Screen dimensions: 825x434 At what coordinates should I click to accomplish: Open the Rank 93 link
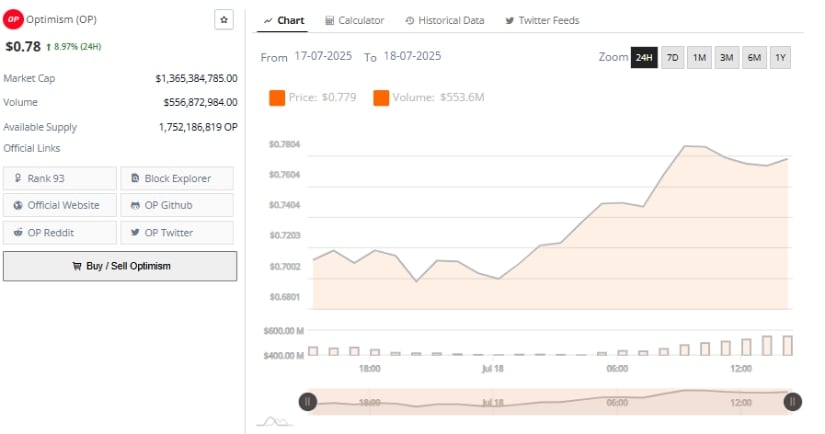[x=59, y=178]
